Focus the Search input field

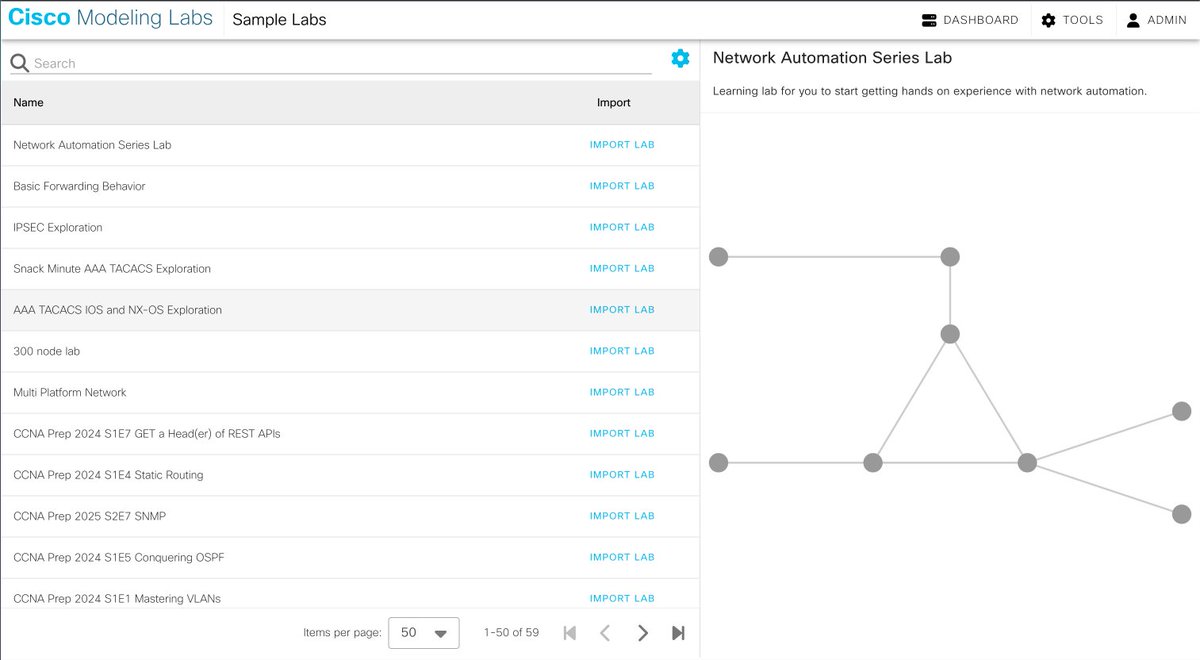coord(342,63)
